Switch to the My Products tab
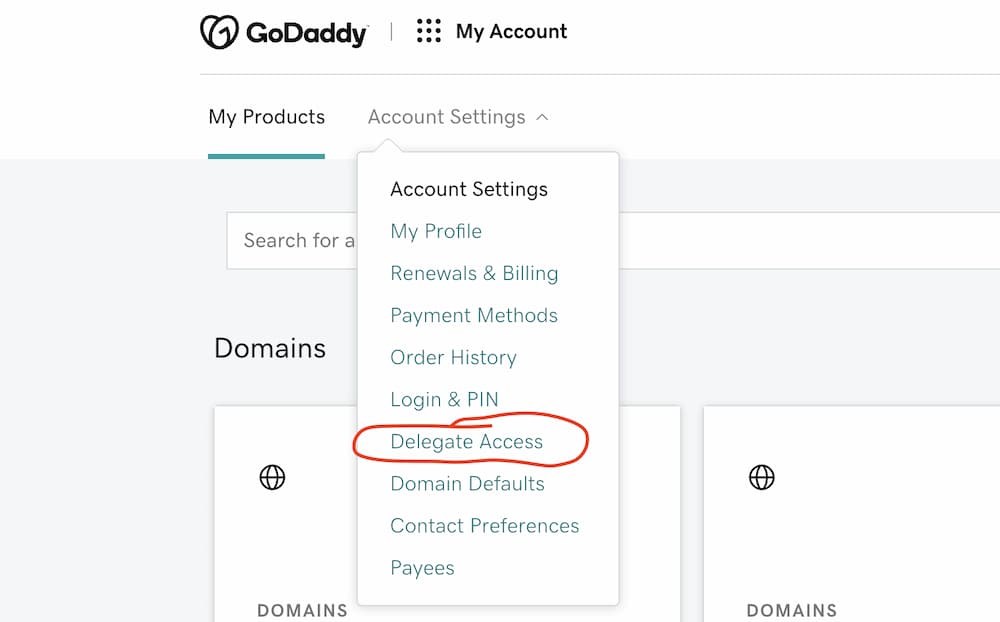1000x622 pixels. tap(267, 117)
